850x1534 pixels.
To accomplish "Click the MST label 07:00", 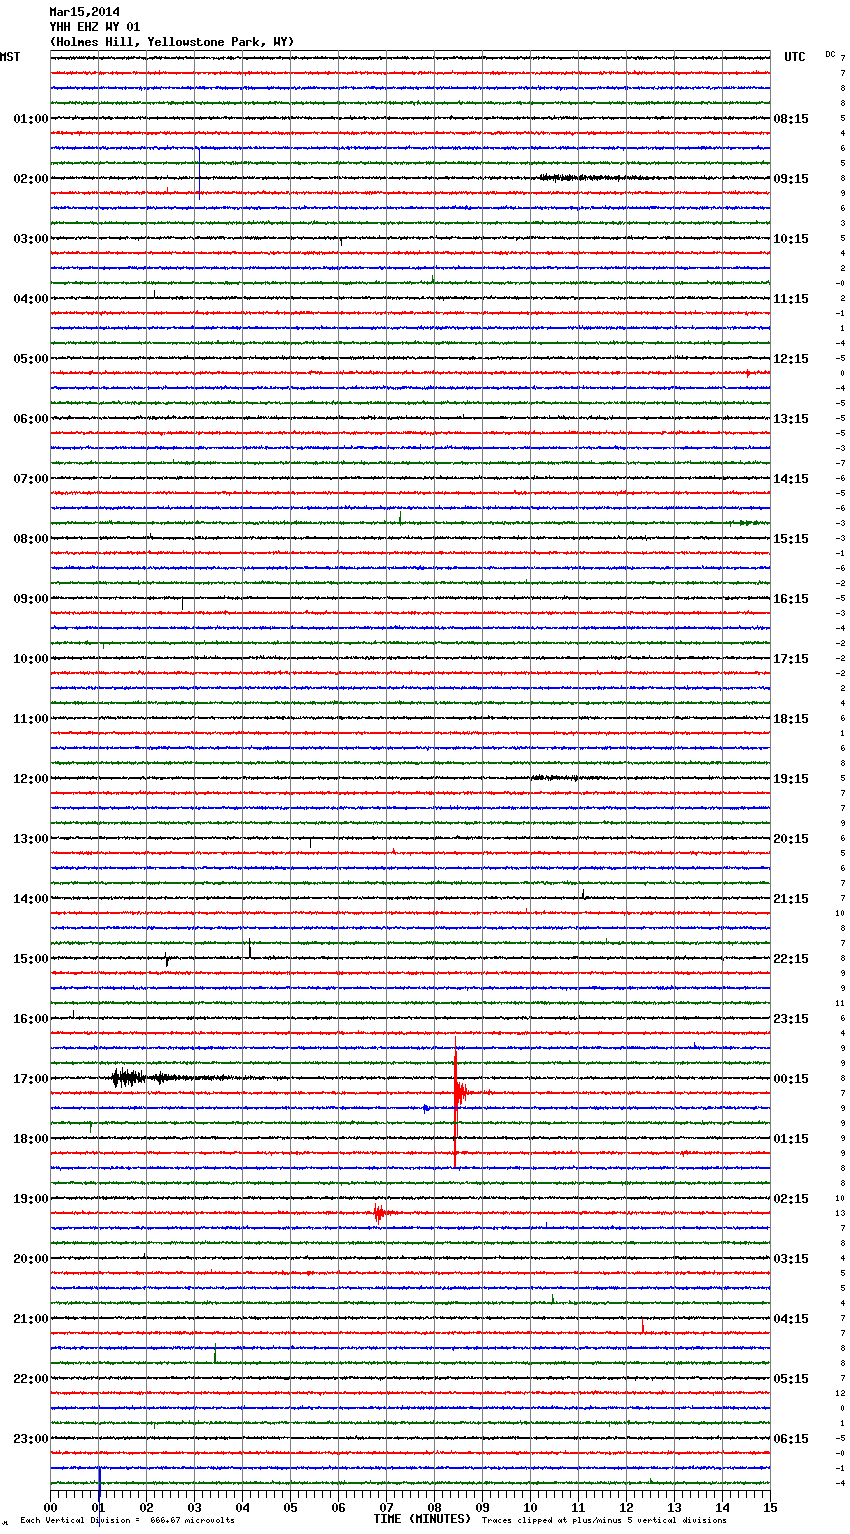I will click(x=31, y=479).
